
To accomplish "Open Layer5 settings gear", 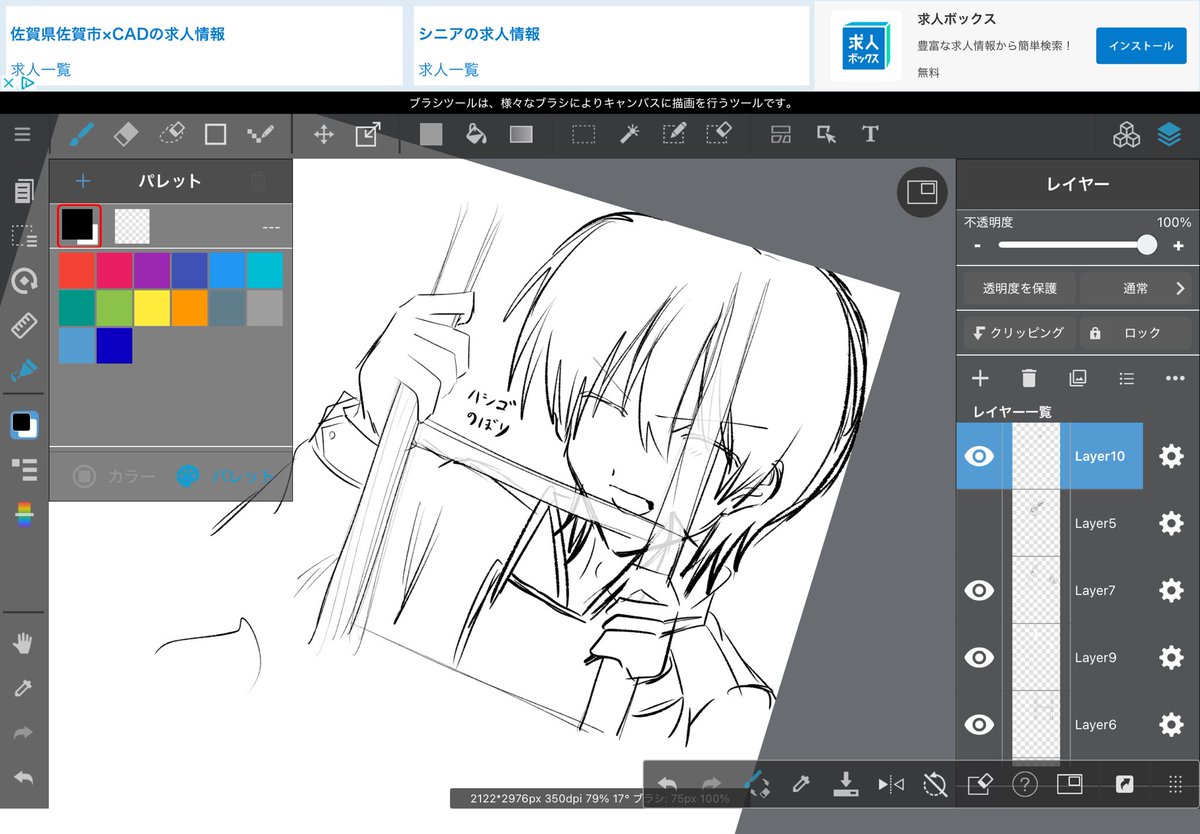I will tap(1171, 523).
